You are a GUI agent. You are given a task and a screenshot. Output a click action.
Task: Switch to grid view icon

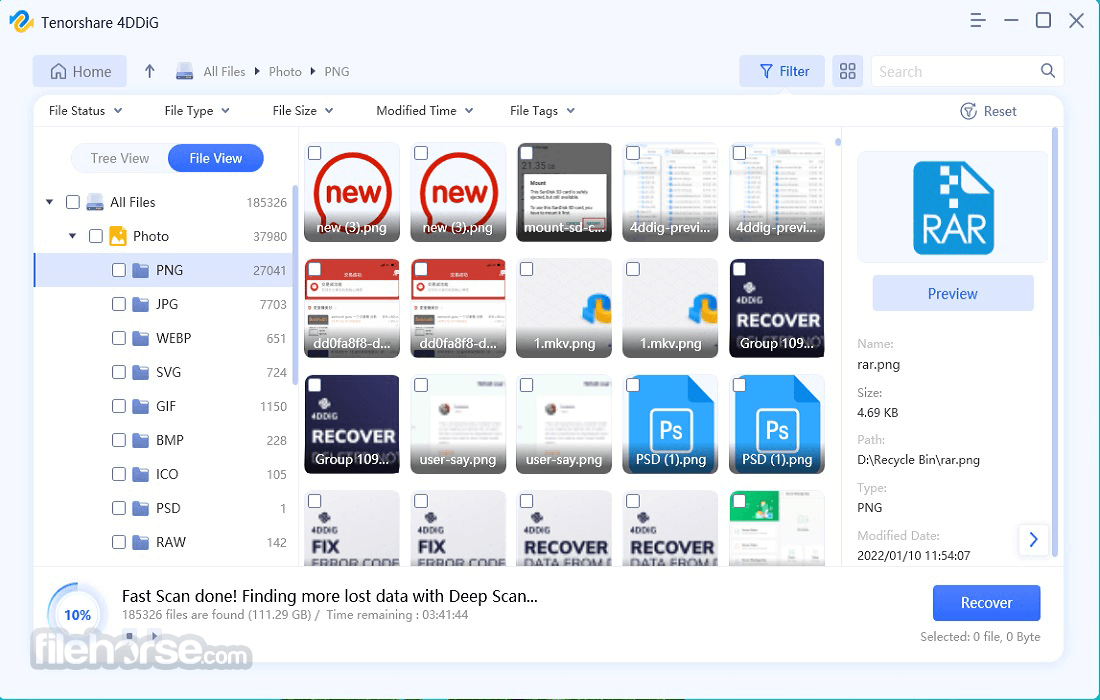[x=847, y=71]
